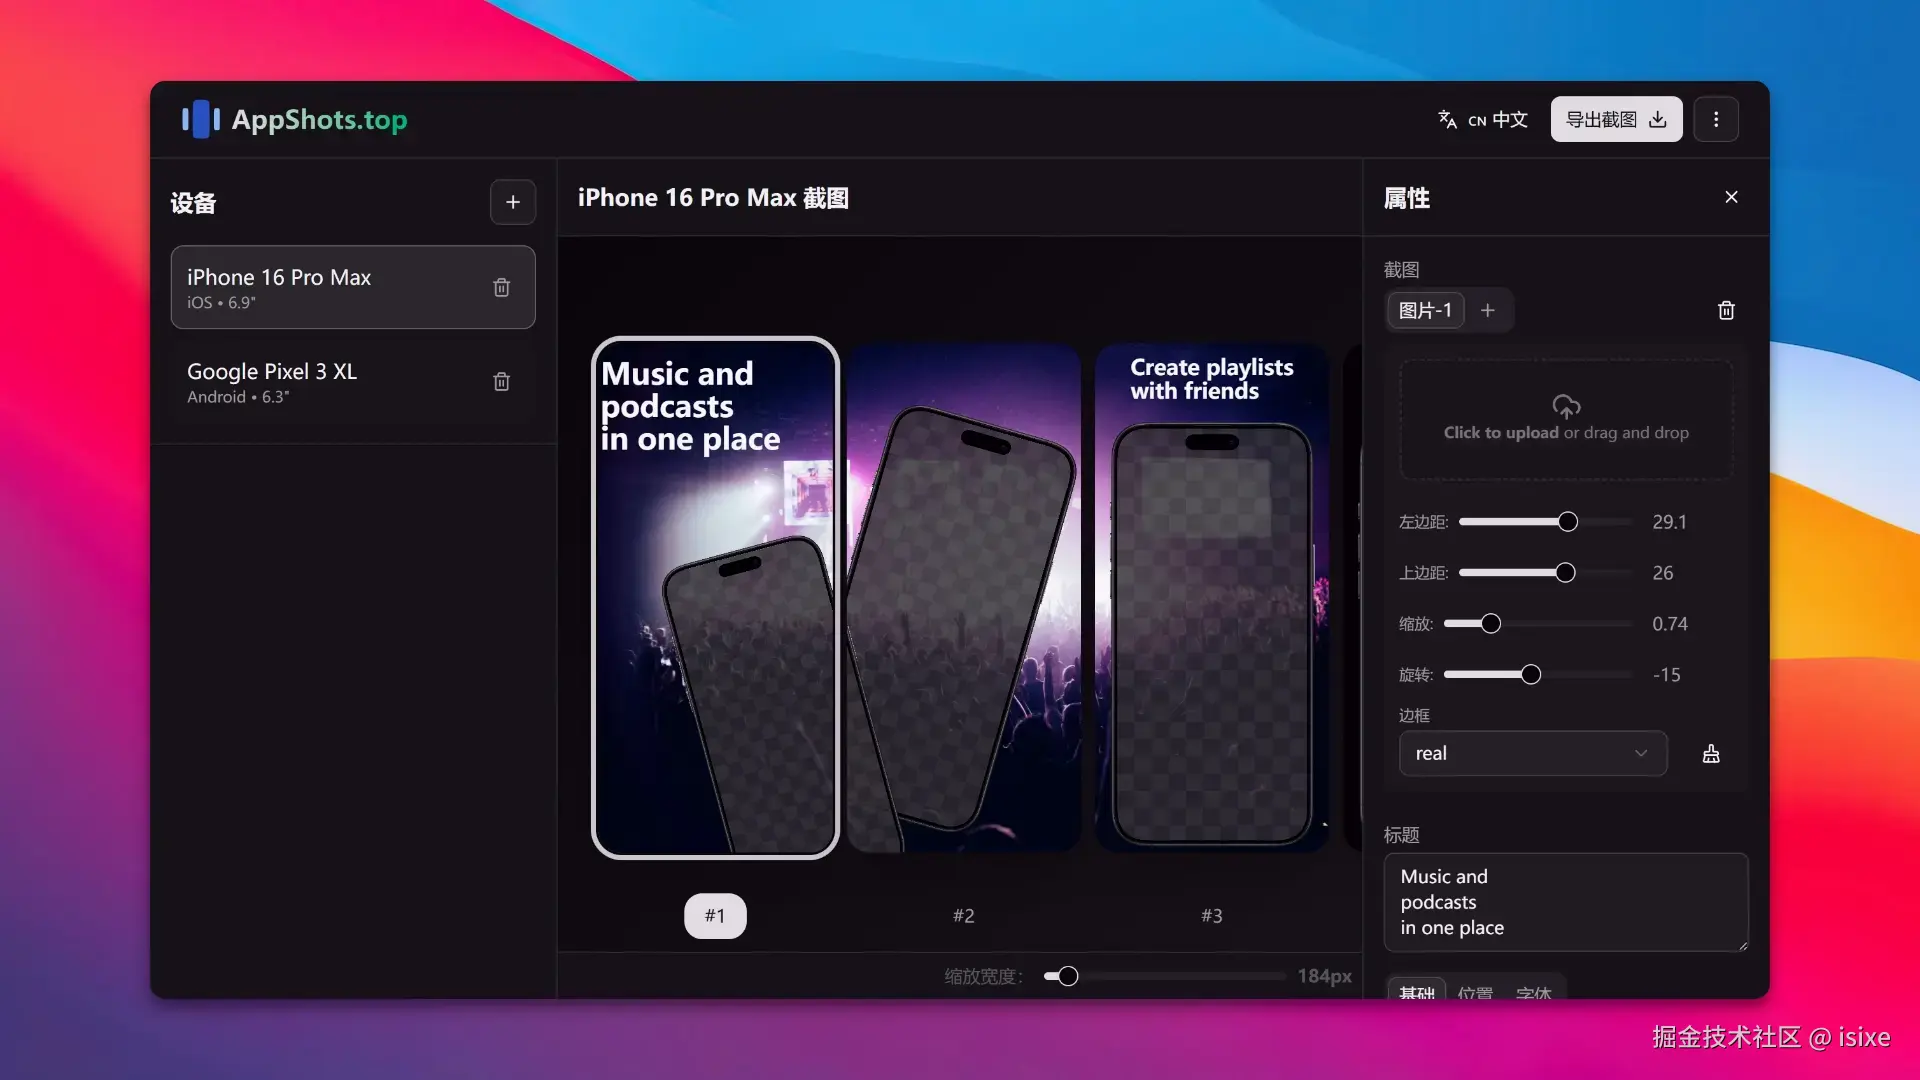Open the real frame dropdown

click(1532, 754)
